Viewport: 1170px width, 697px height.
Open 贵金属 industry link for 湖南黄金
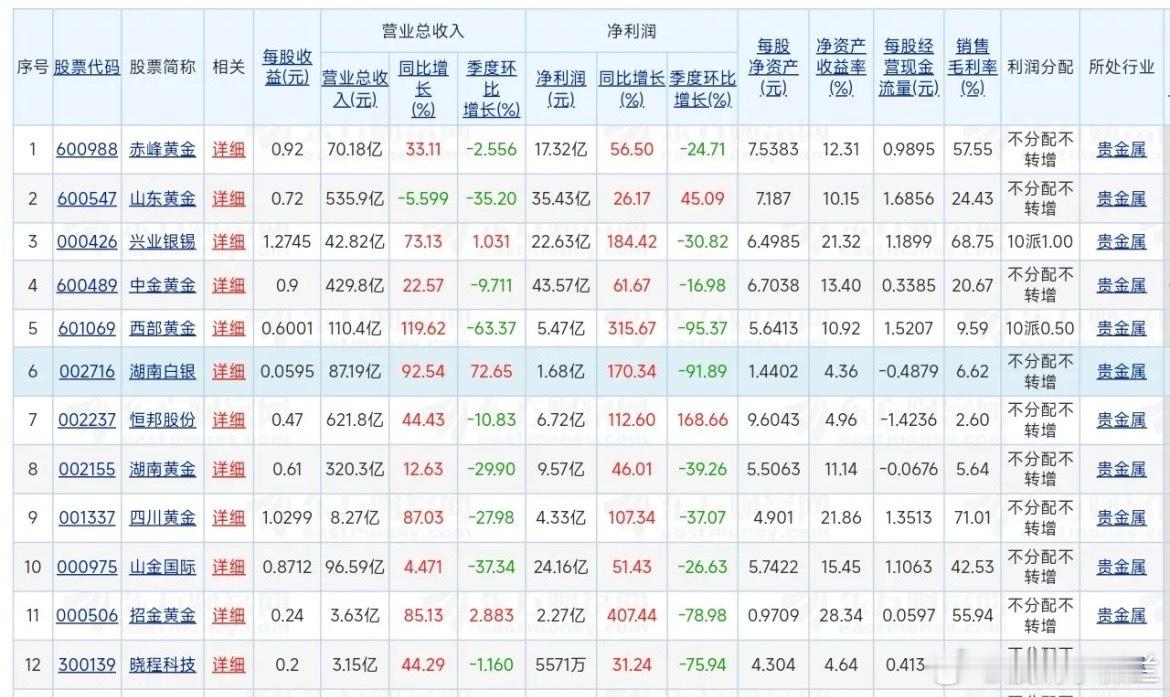click(1121, 469)
